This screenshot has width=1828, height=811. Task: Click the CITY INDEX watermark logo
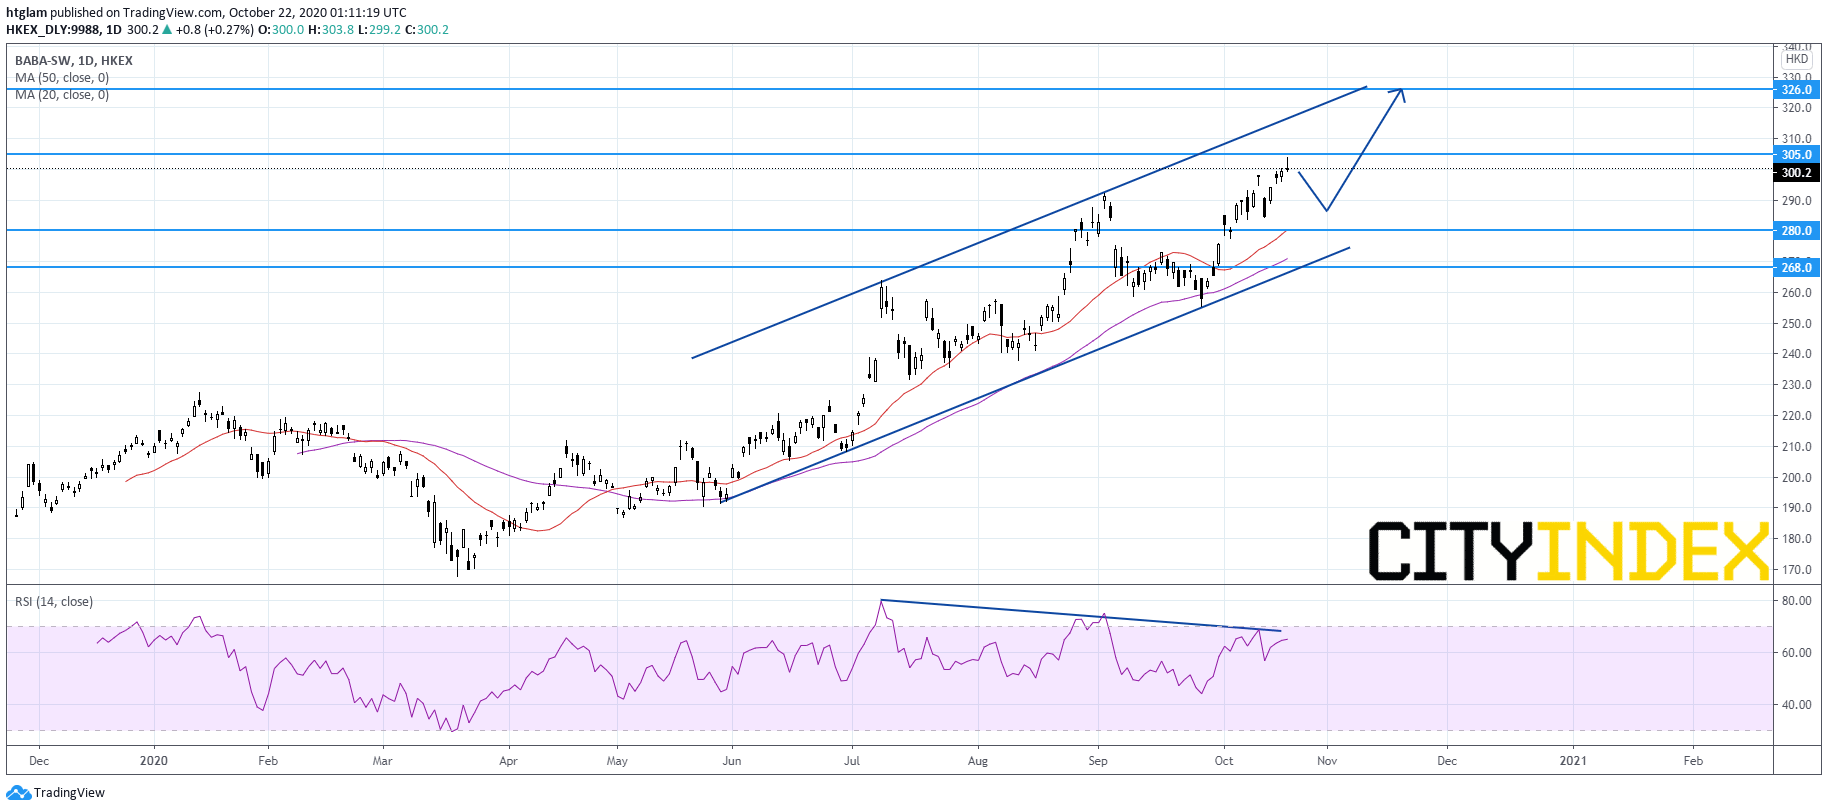point(1568,551)
